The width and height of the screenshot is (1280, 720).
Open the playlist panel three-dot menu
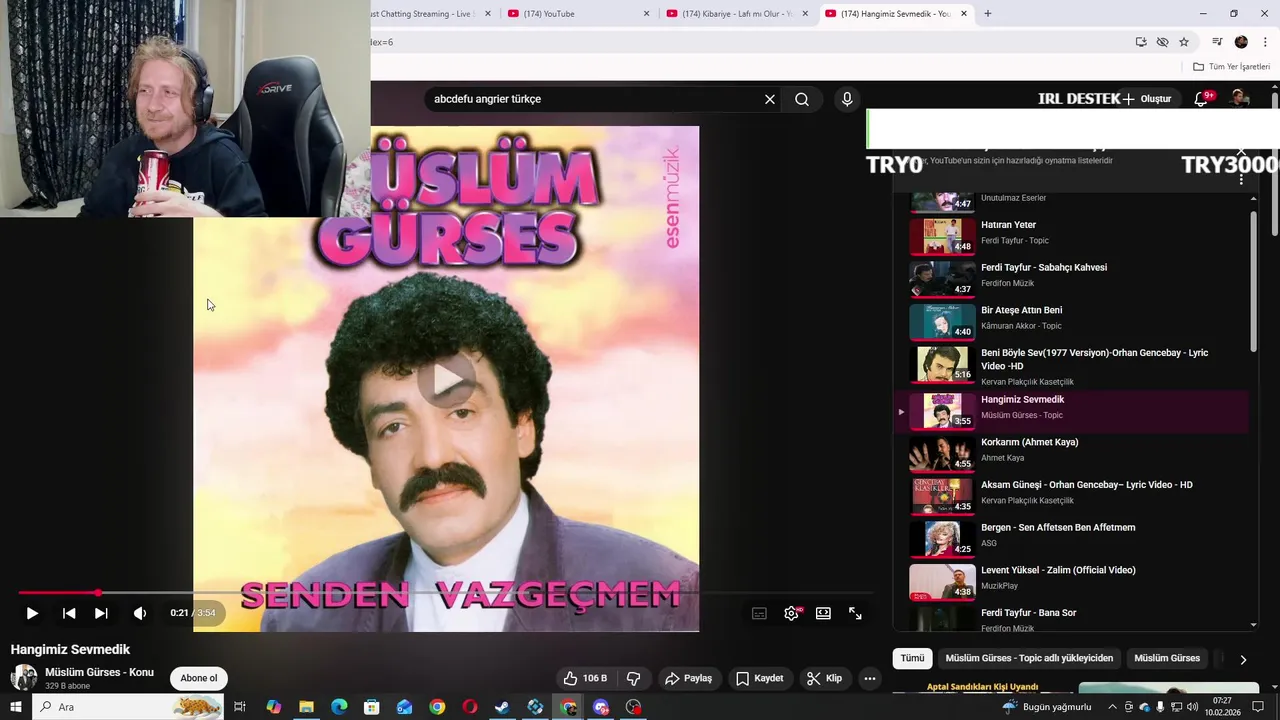[x=1241, y=178]
